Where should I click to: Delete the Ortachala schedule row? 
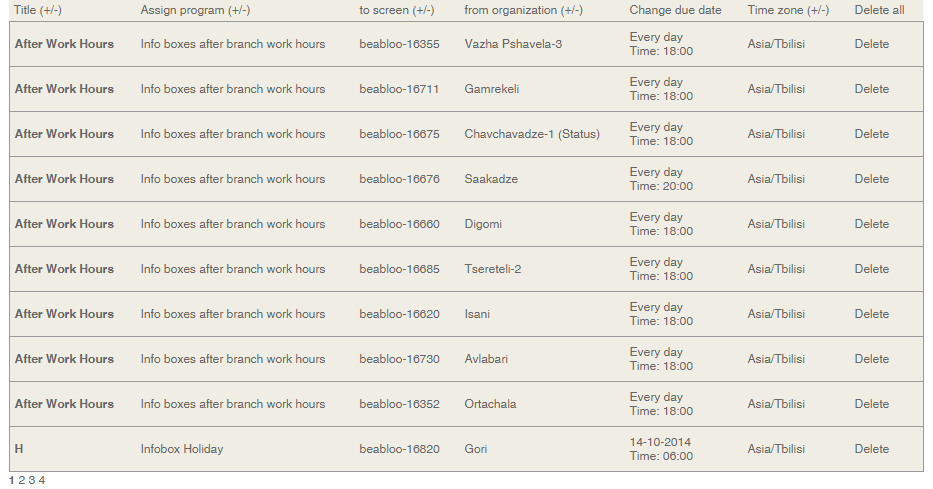coord(871,404)
